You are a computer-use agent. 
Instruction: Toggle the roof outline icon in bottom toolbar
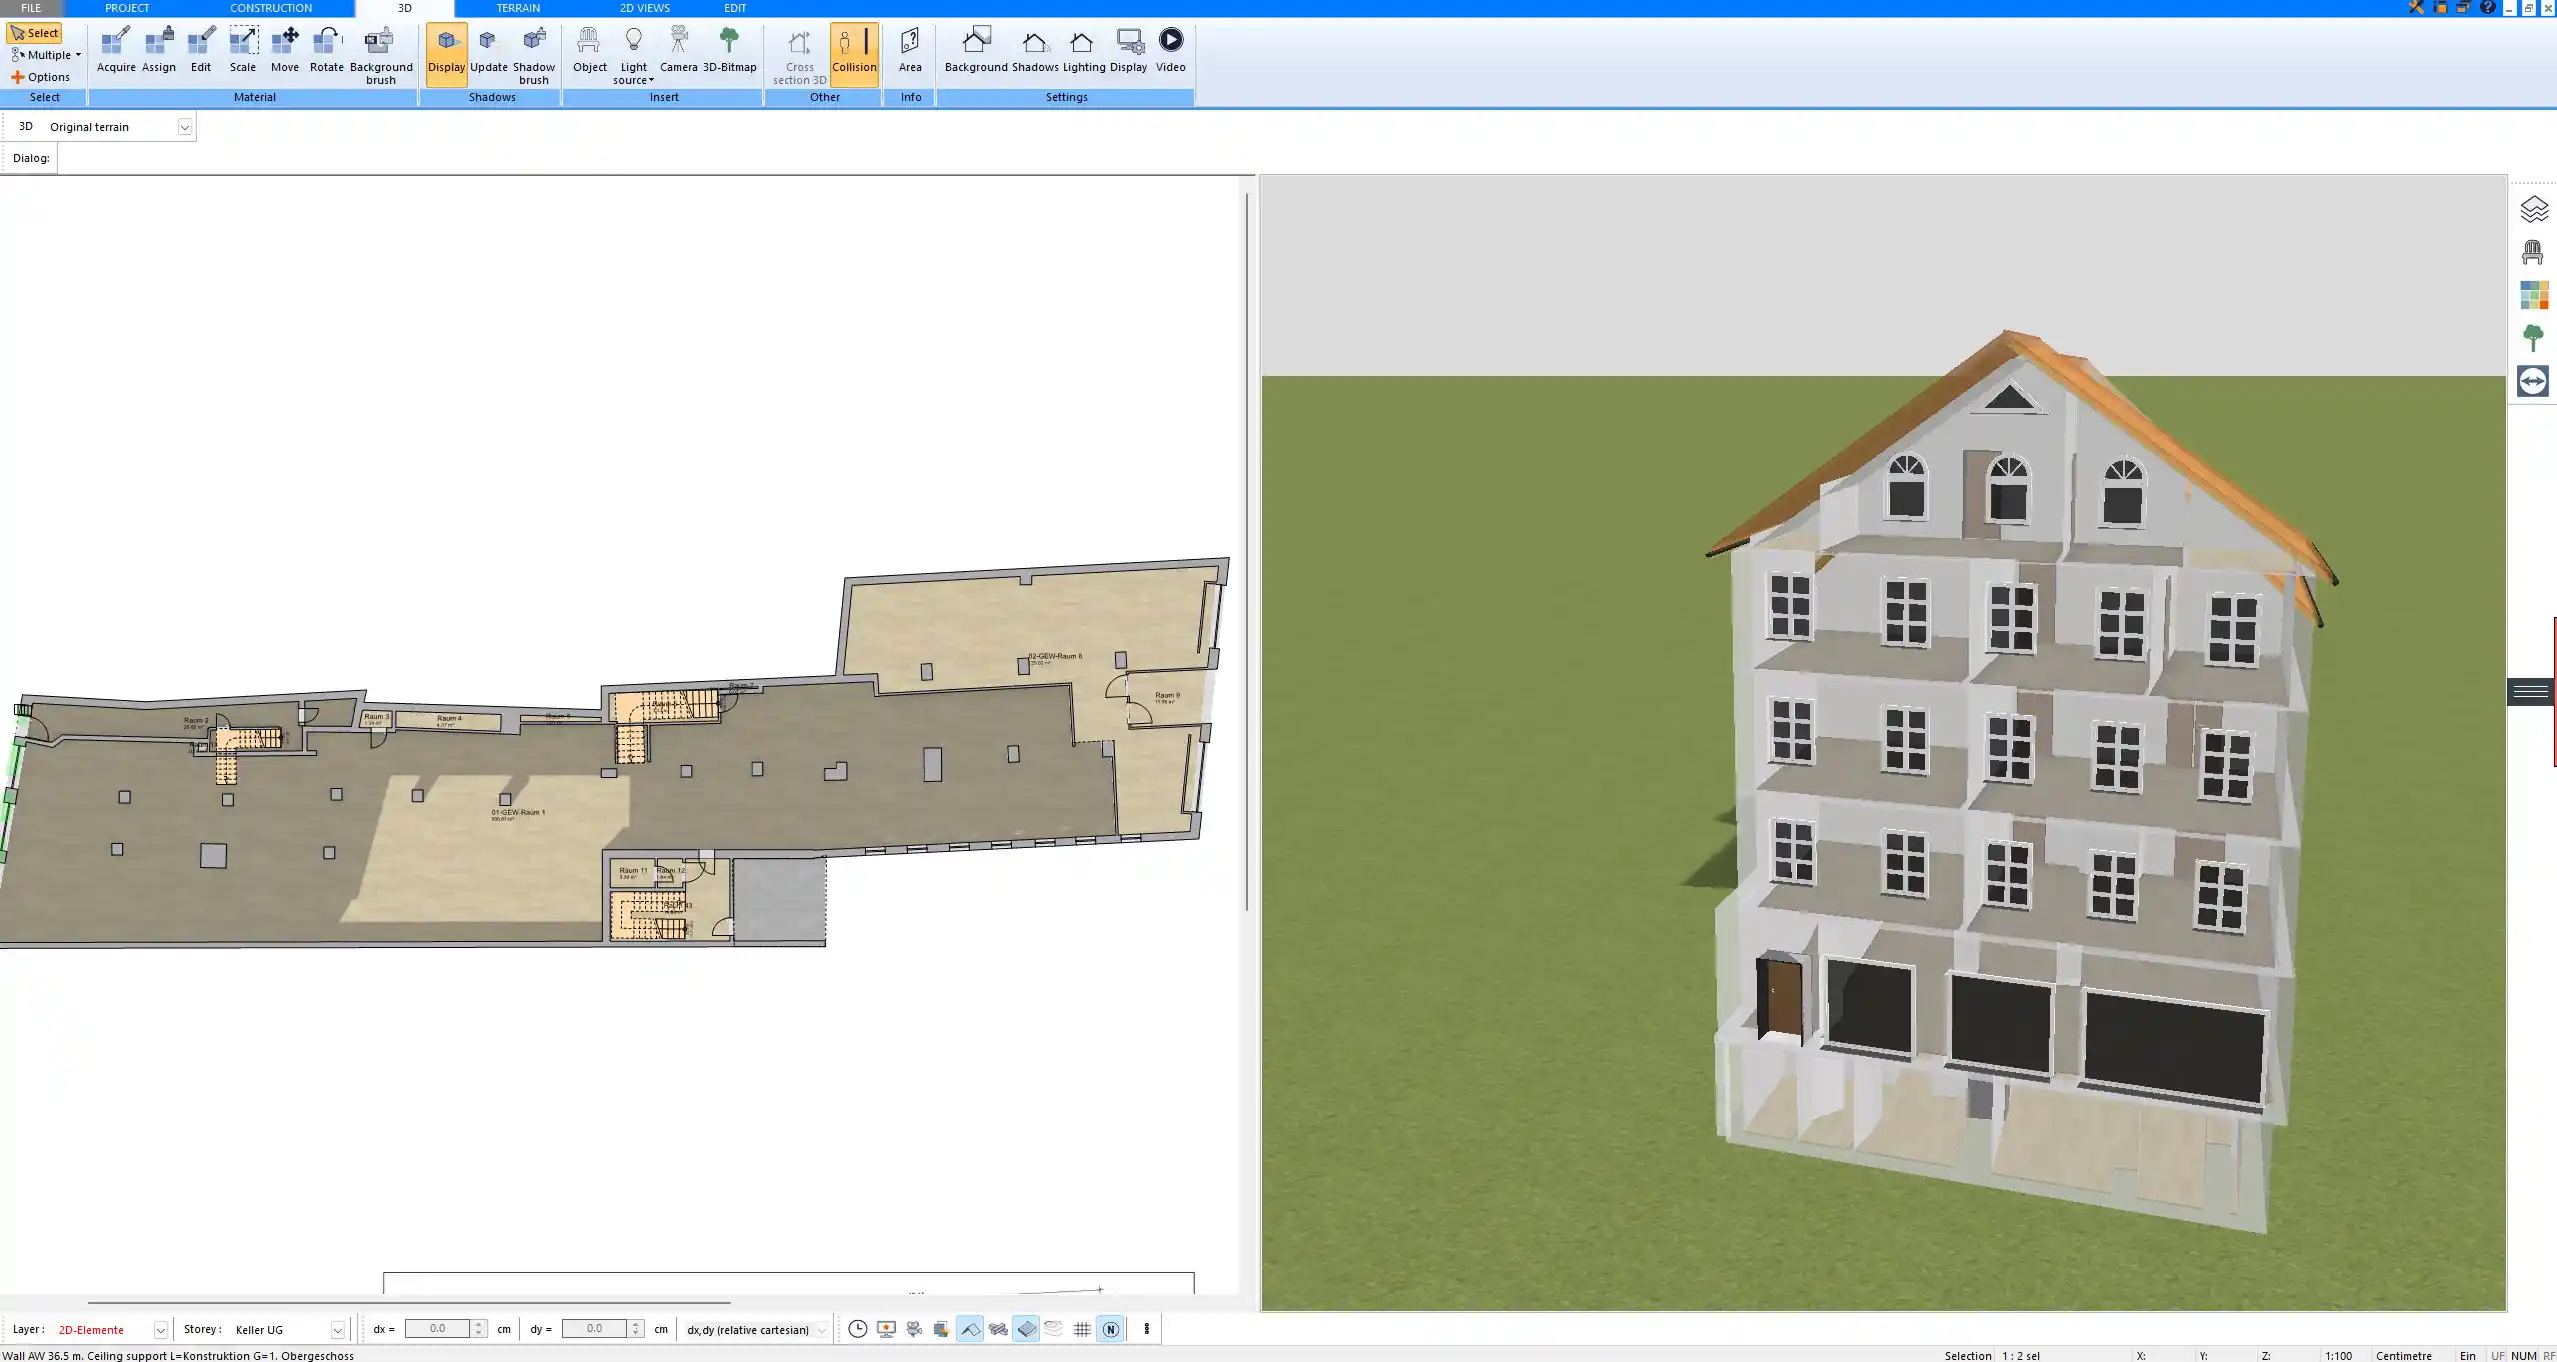(970, 1329)
